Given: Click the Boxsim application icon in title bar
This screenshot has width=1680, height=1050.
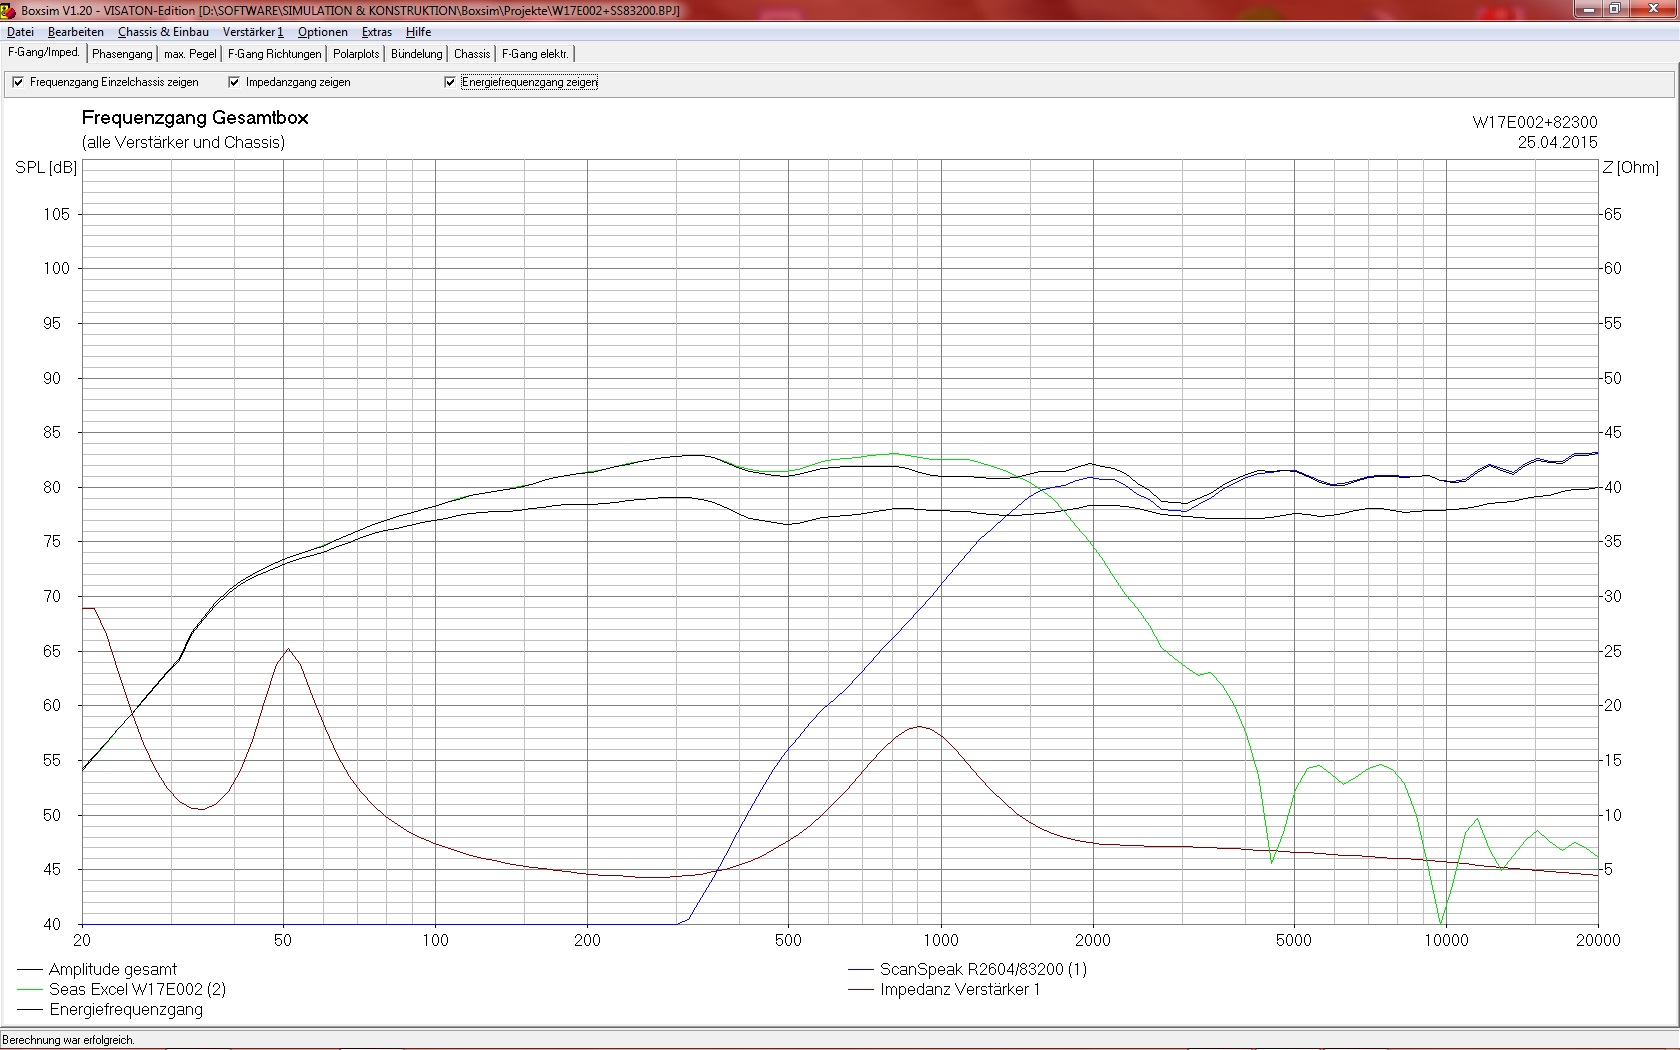Looking at the screenshot, I should click(9, 10).
